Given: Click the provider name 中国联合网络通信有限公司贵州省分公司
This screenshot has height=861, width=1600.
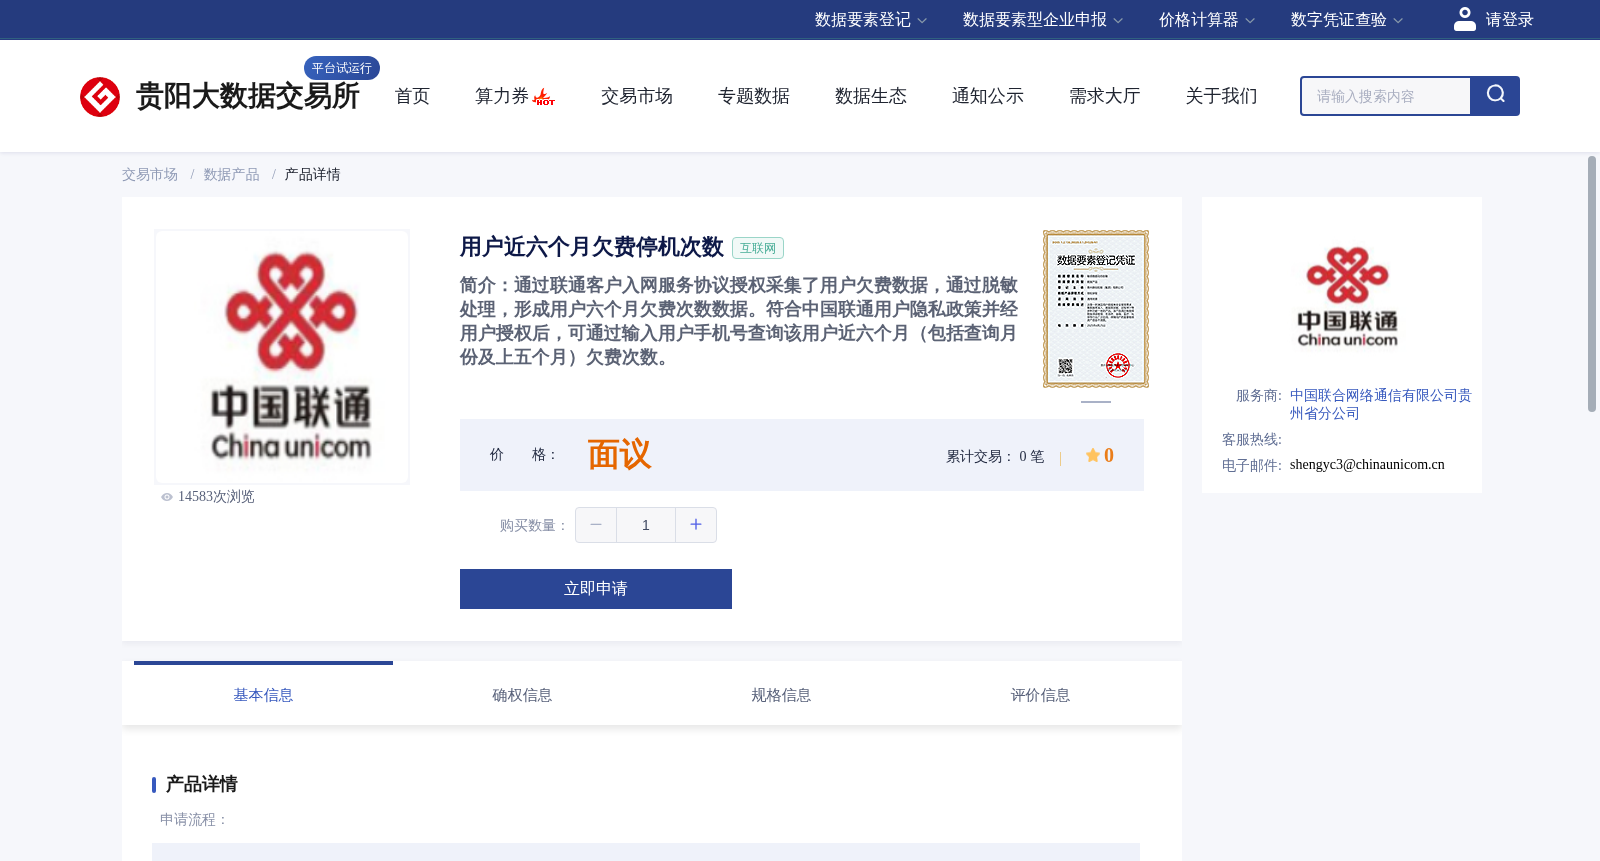Looking at the screenshot, I should point(1380,404).
